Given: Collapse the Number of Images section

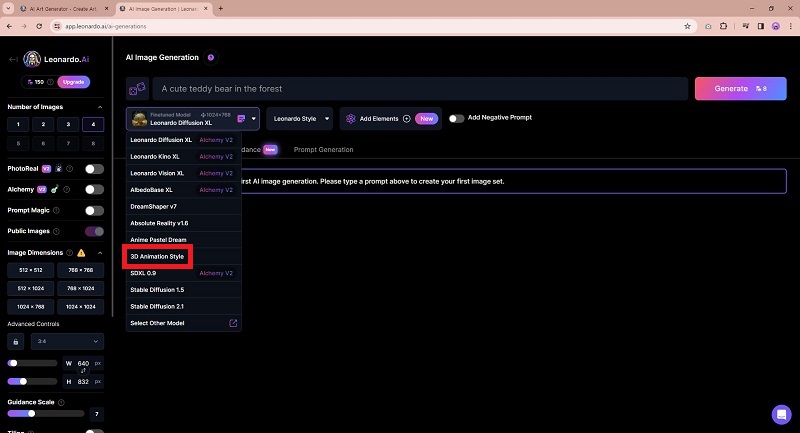Looking at the screenshot, I should 100,107.
